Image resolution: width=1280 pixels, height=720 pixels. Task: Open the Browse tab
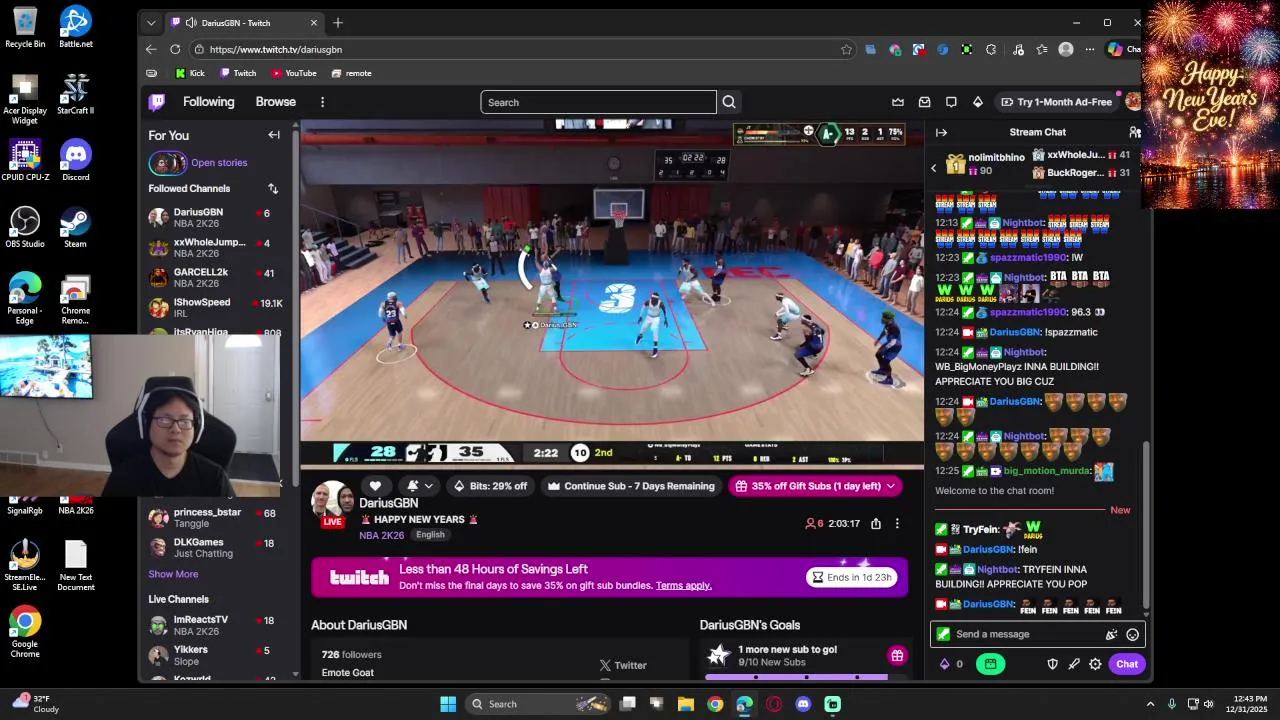(x=275, y=102)
